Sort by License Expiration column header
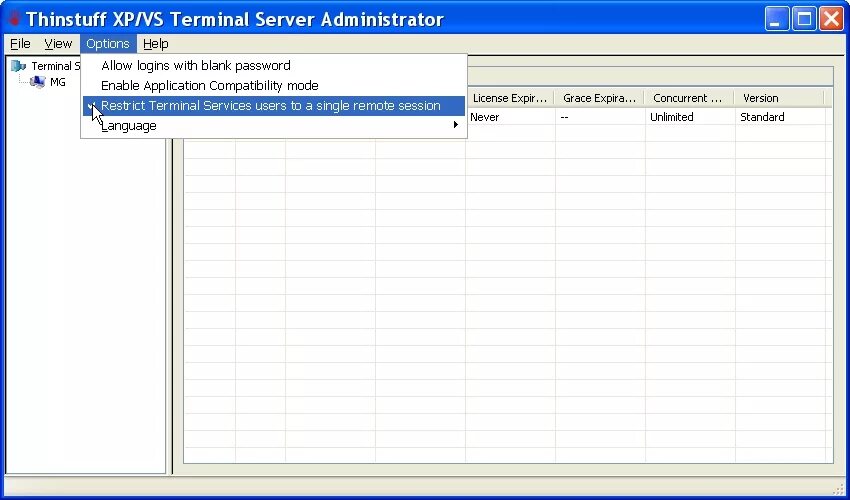Image resolution: width=850 pixels, height=500 pixels. (509, 98)
